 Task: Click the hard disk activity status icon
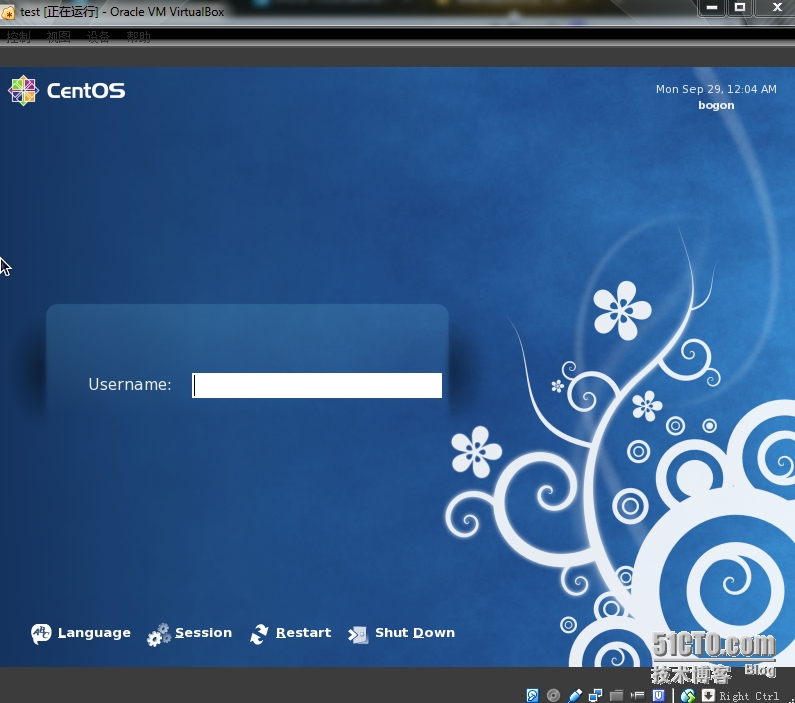[532, 695]
